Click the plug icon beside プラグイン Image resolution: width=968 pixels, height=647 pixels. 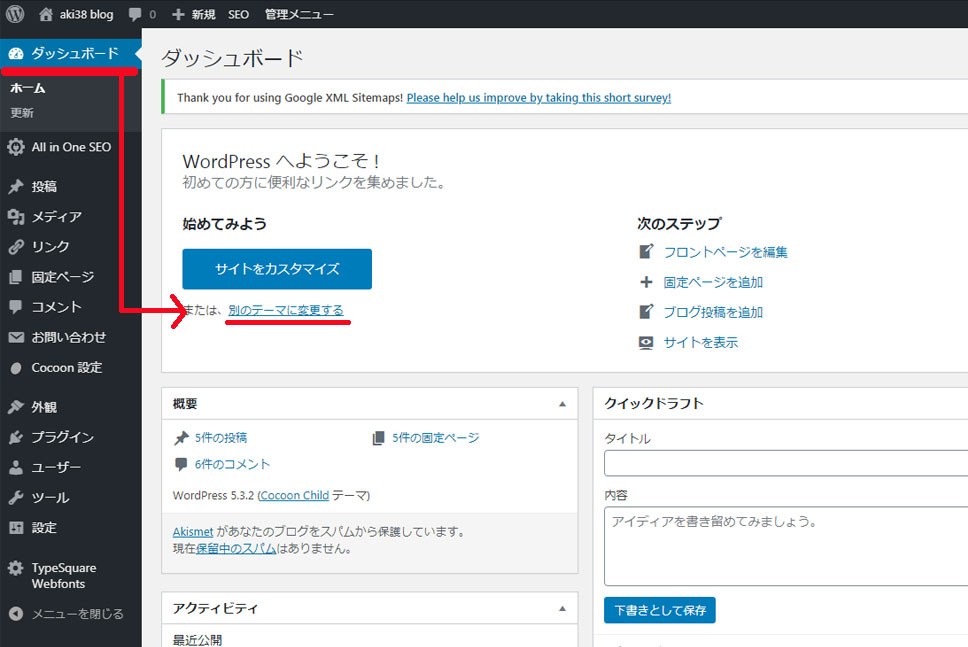16,437
